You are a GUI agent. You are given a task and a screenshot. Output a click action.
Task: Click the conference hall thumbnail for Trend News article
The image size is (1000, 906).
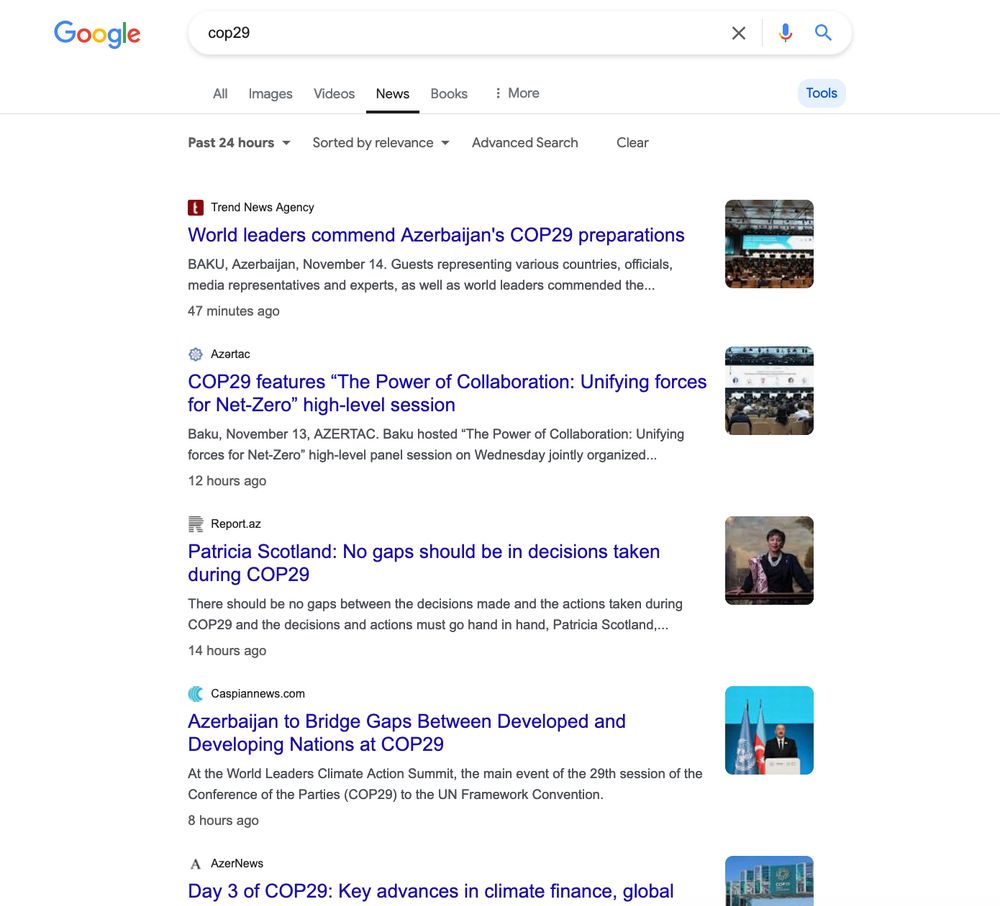[x=769, y=244]
